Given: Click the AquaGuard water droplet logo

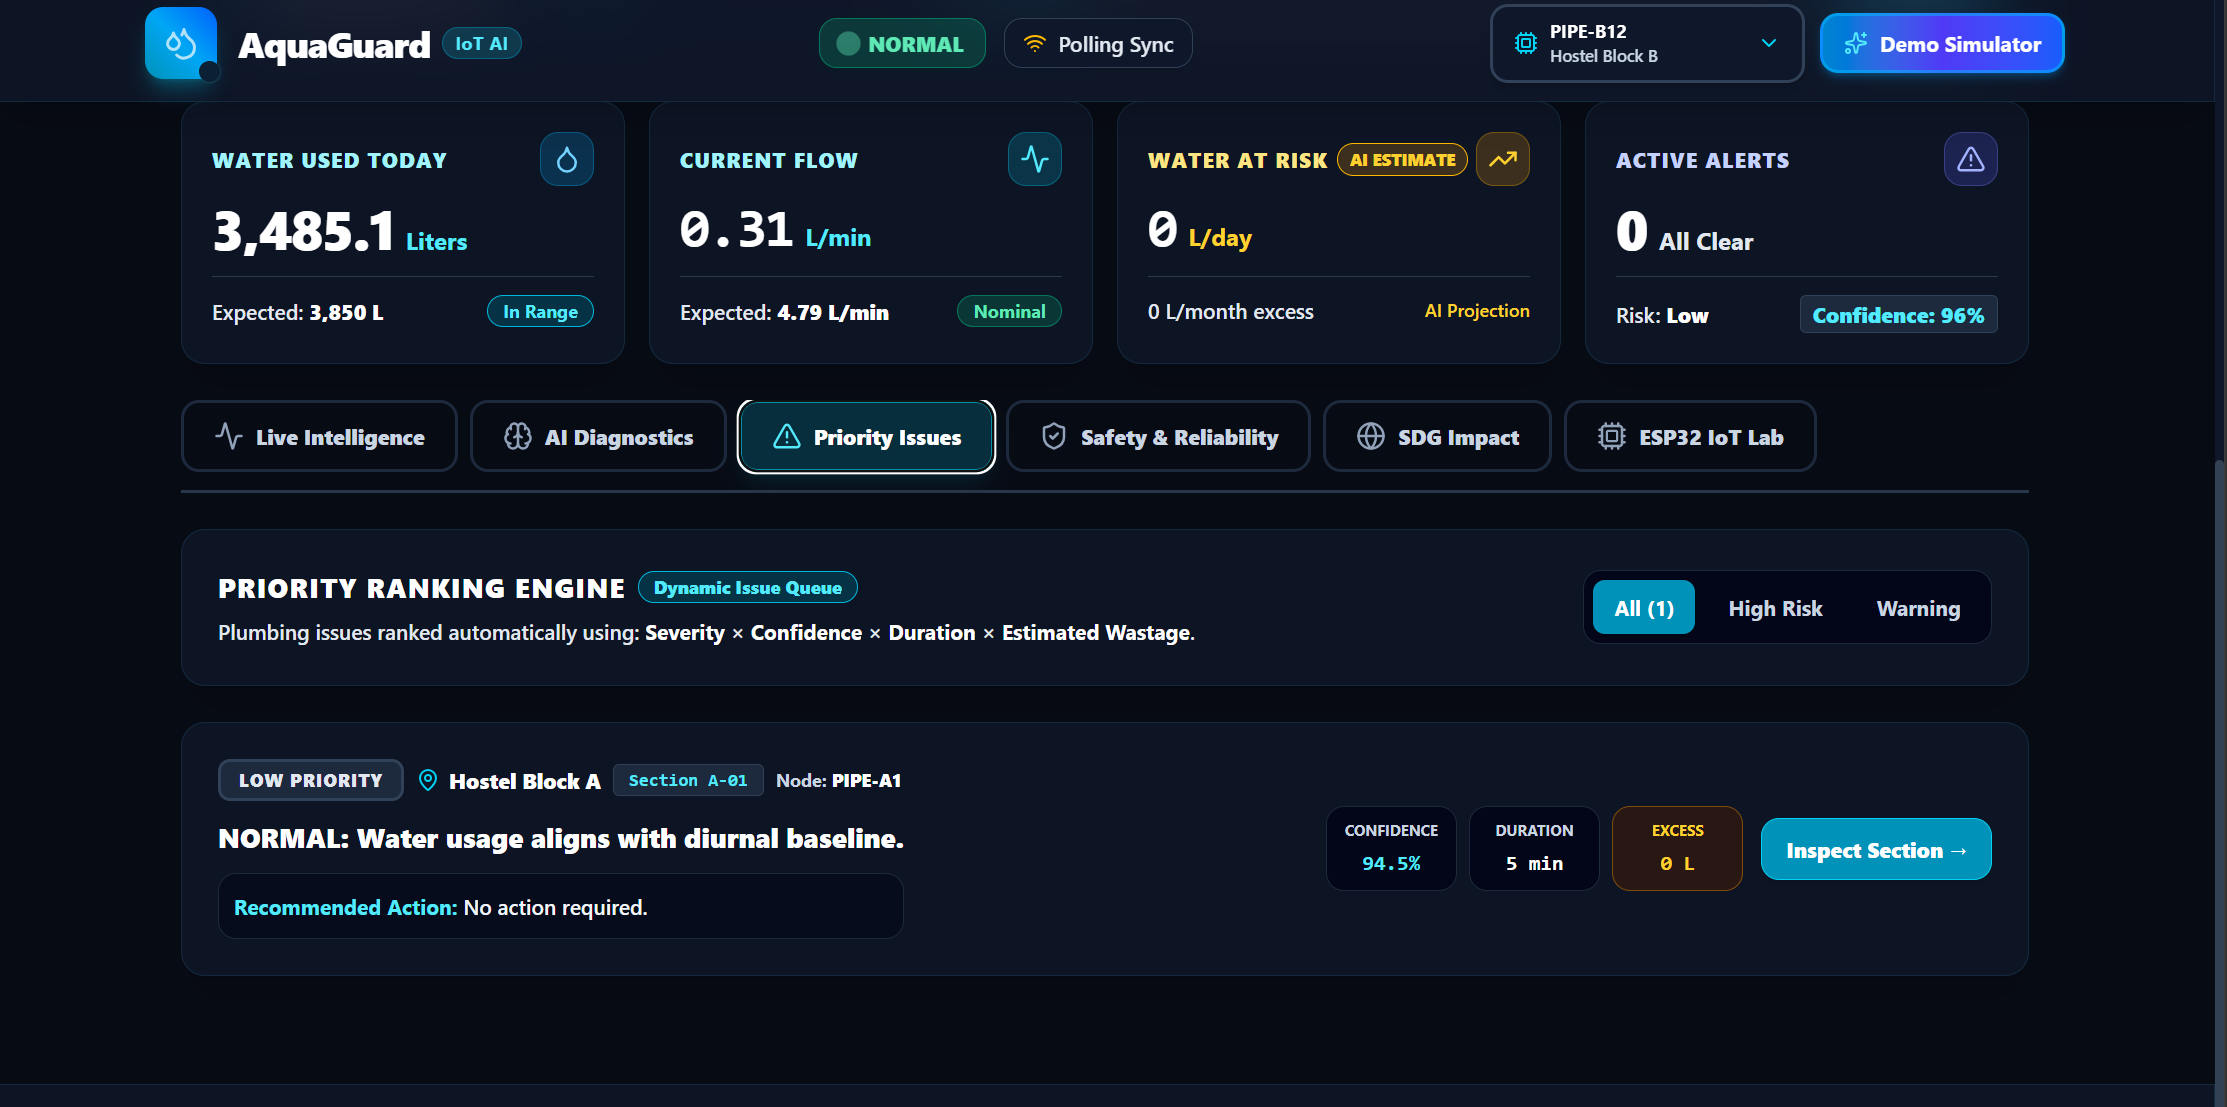Looking at the screenshot, I should (181, 43).
